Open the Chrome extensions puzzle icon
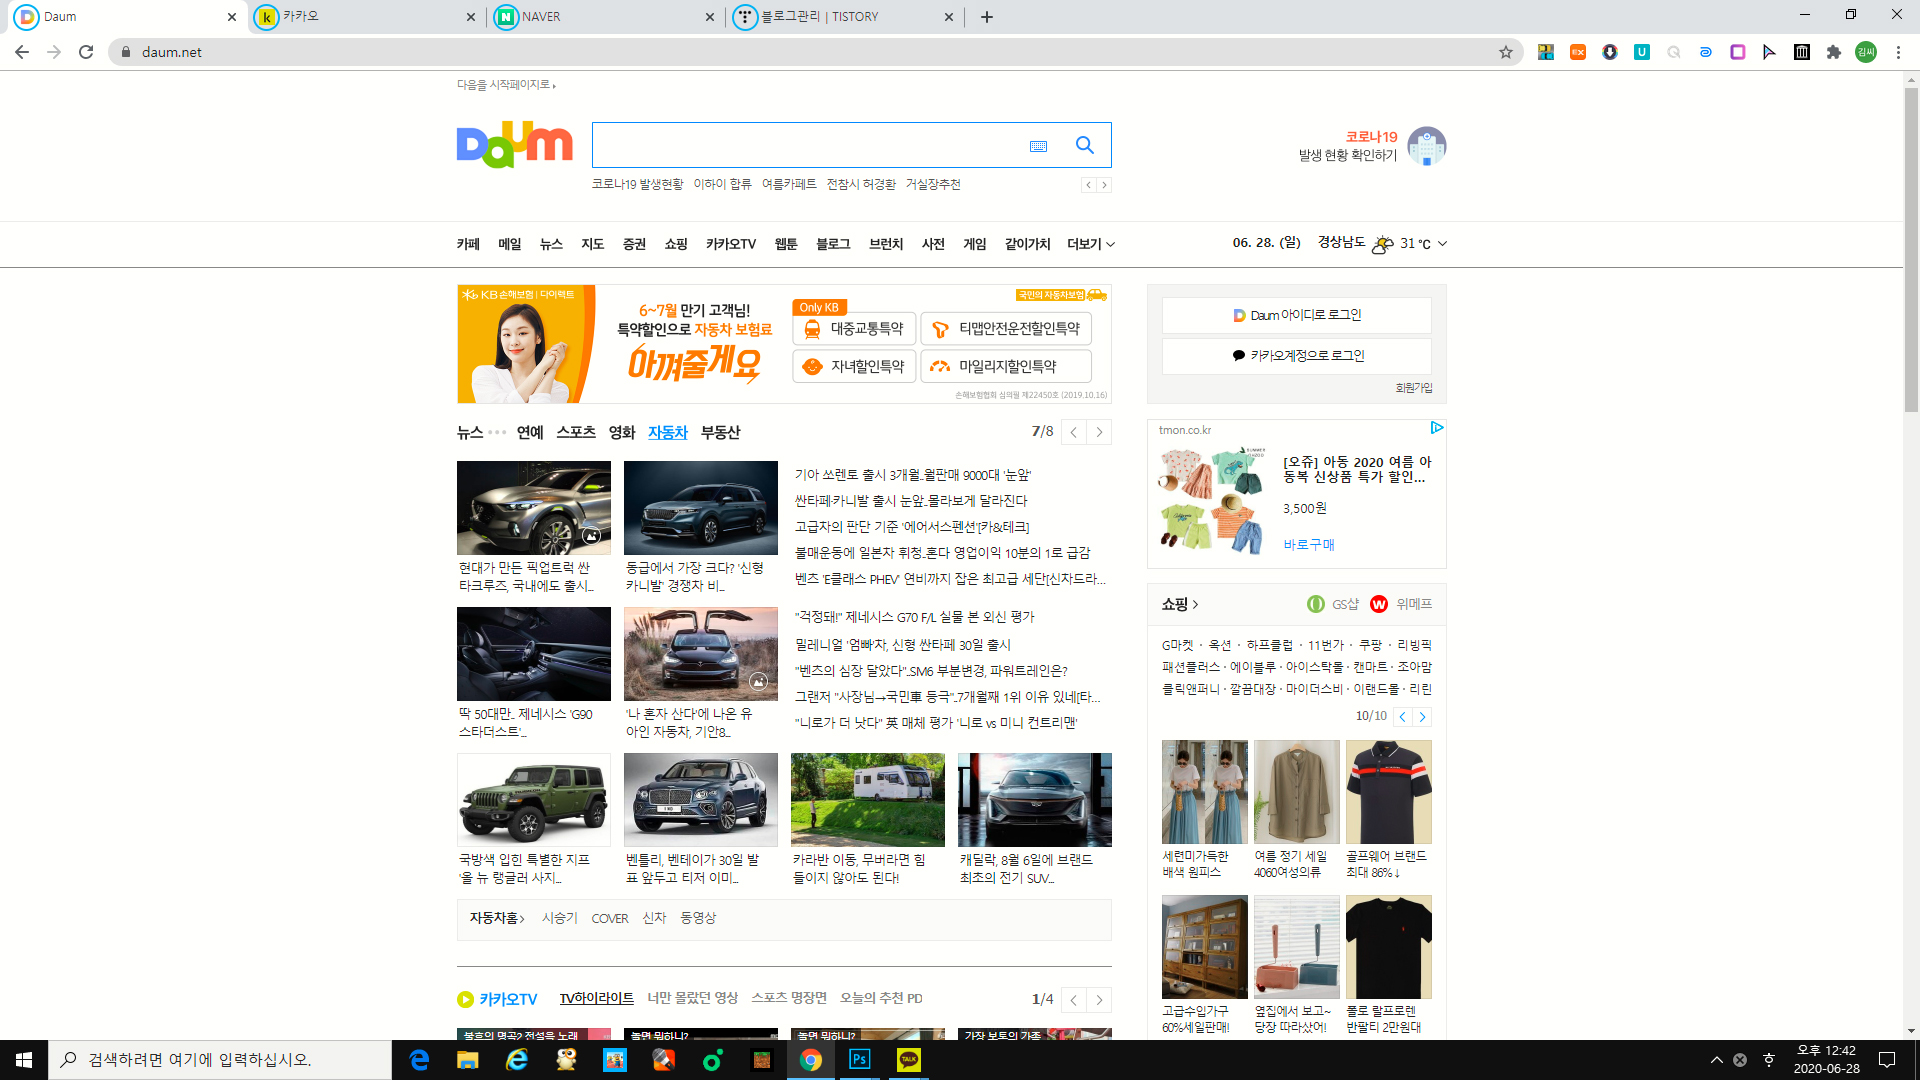 (x=1833, y=52)
